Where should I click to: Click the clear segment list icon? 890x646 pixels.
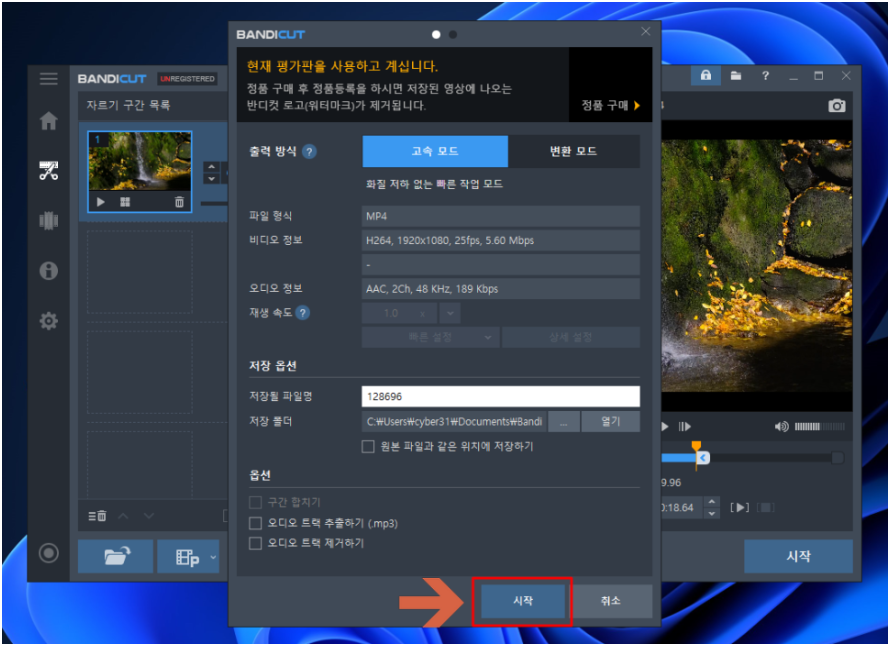tap(97, 516)
